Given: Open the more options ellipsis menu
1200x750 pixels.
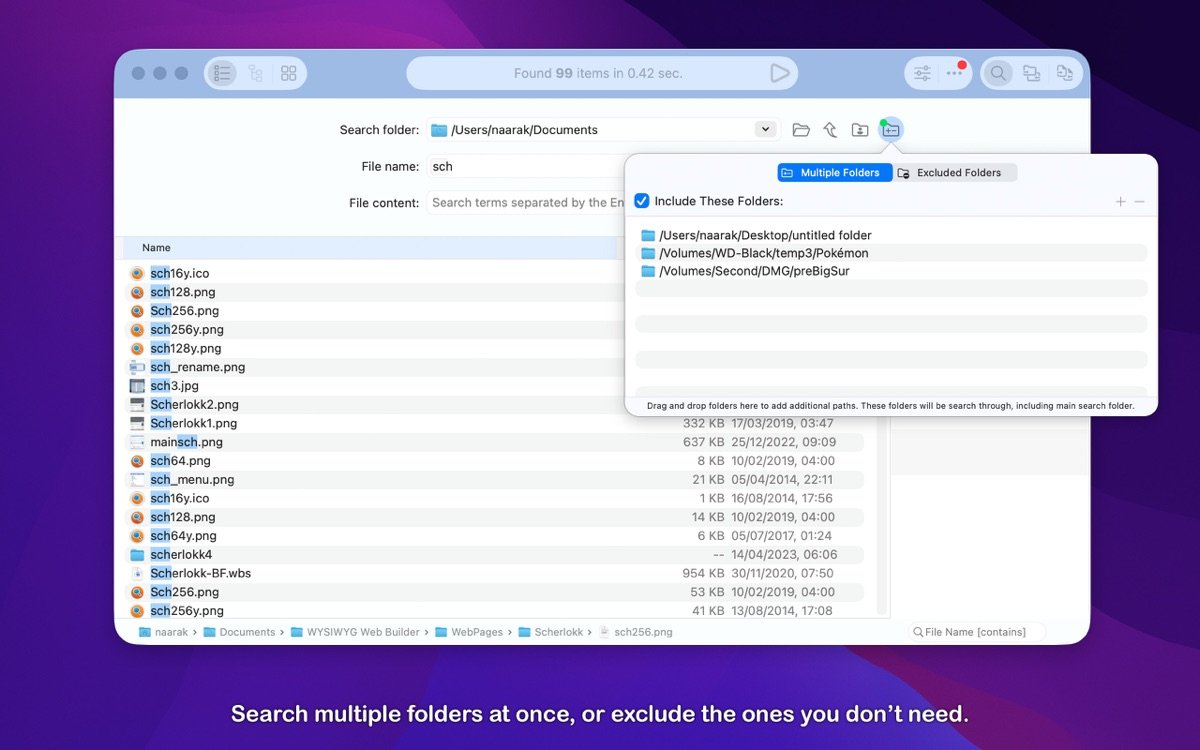Looking at the screenshot, I should [x=955, y=73].
